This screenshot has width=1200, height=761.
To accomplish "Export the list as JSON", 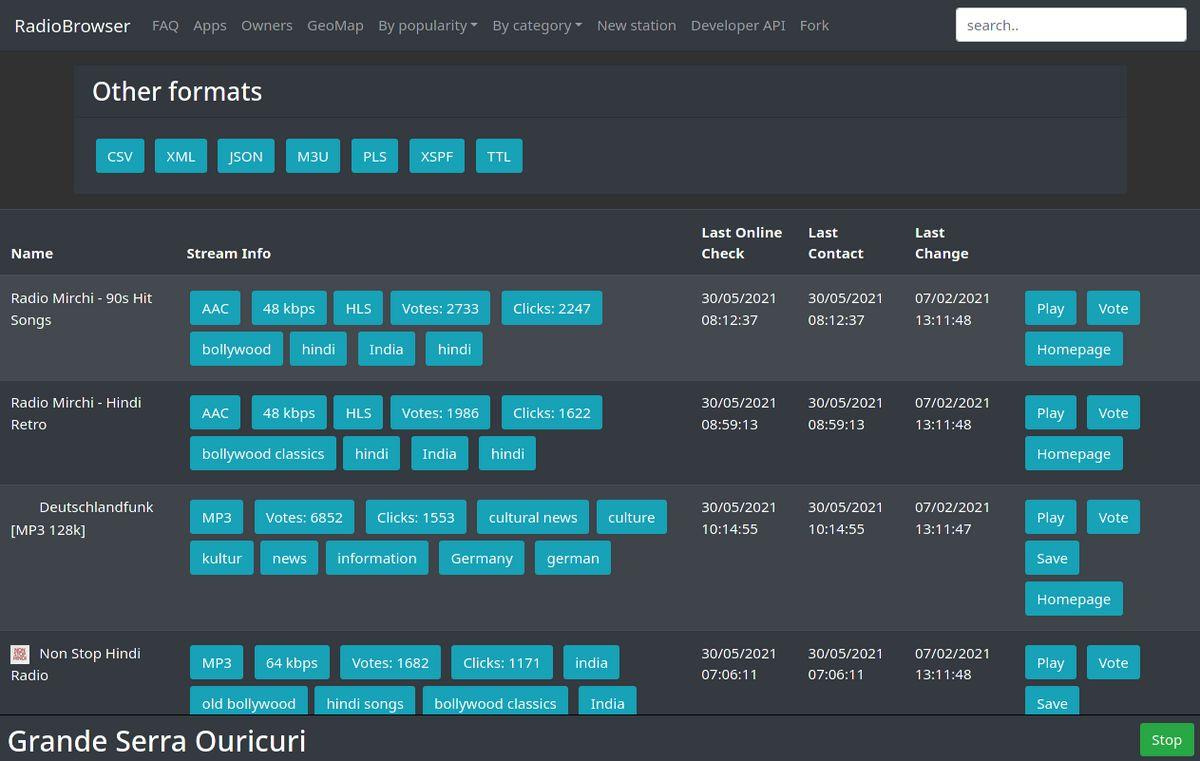I will (x=246, y=157).
